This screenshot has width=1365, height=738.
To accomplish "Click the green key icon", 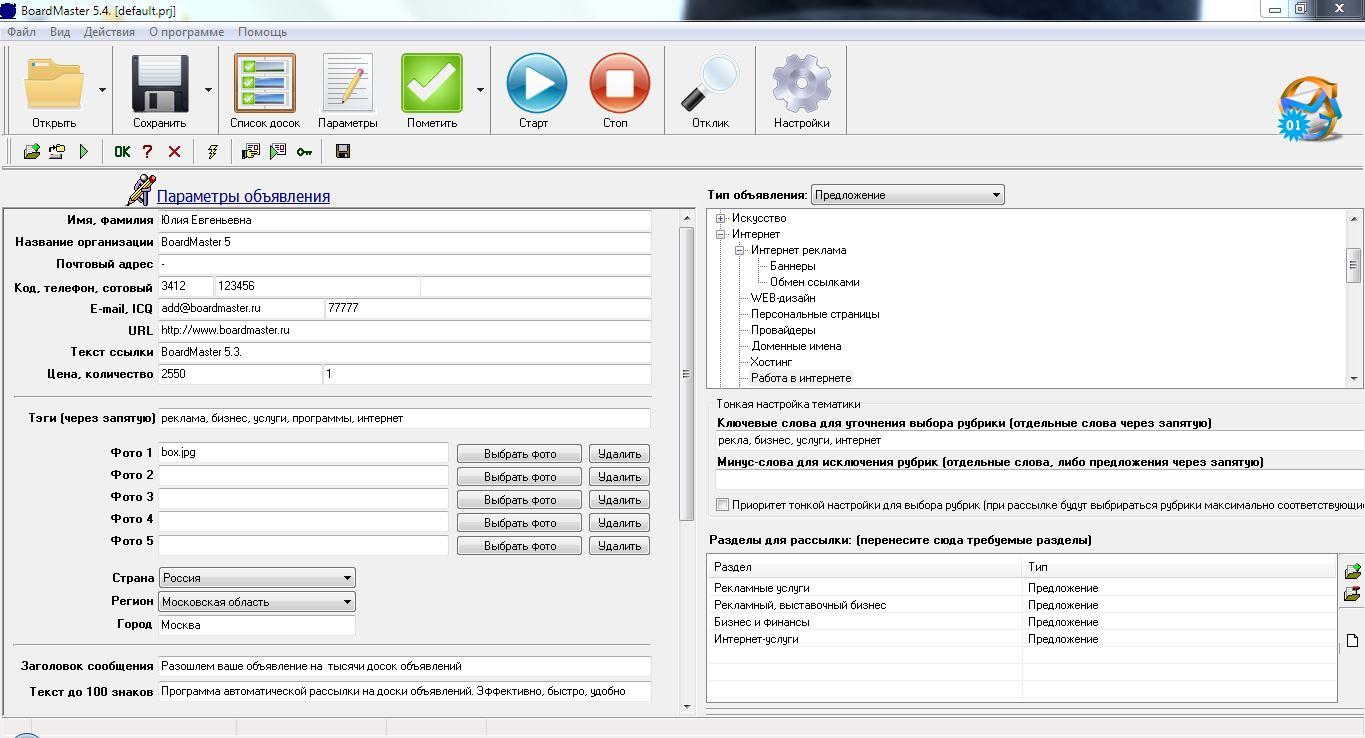I will point(304,152).
